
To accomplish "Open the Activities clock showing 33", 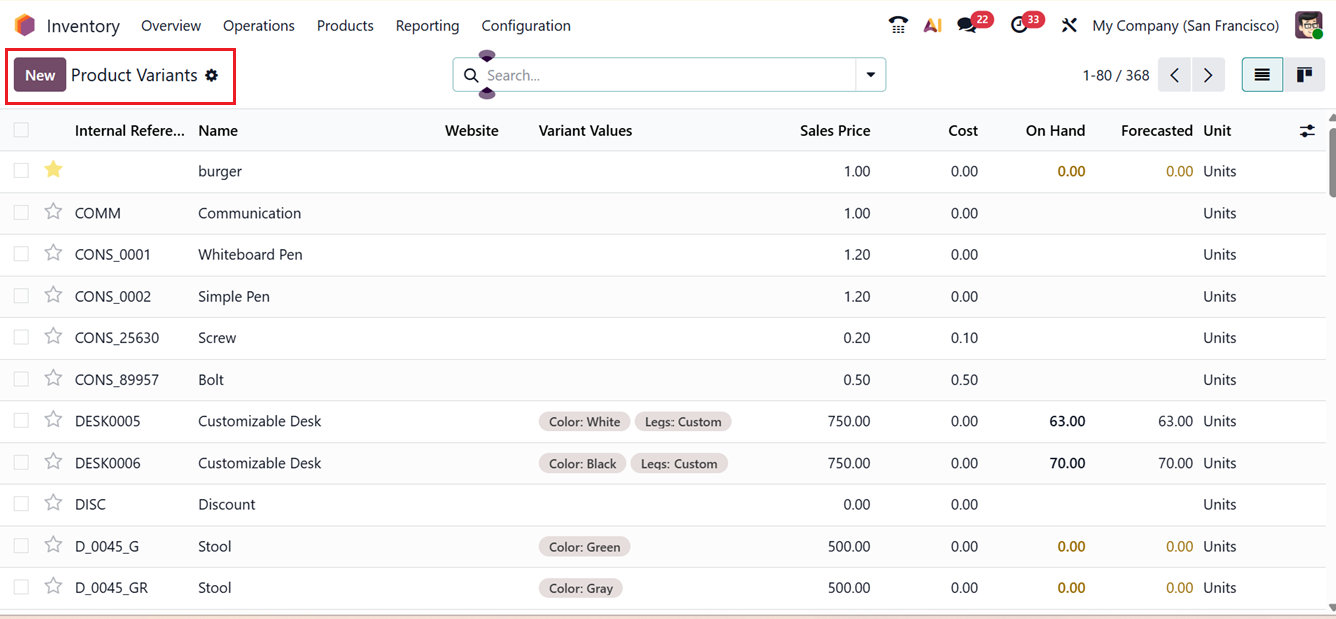I will (1018, 25).
